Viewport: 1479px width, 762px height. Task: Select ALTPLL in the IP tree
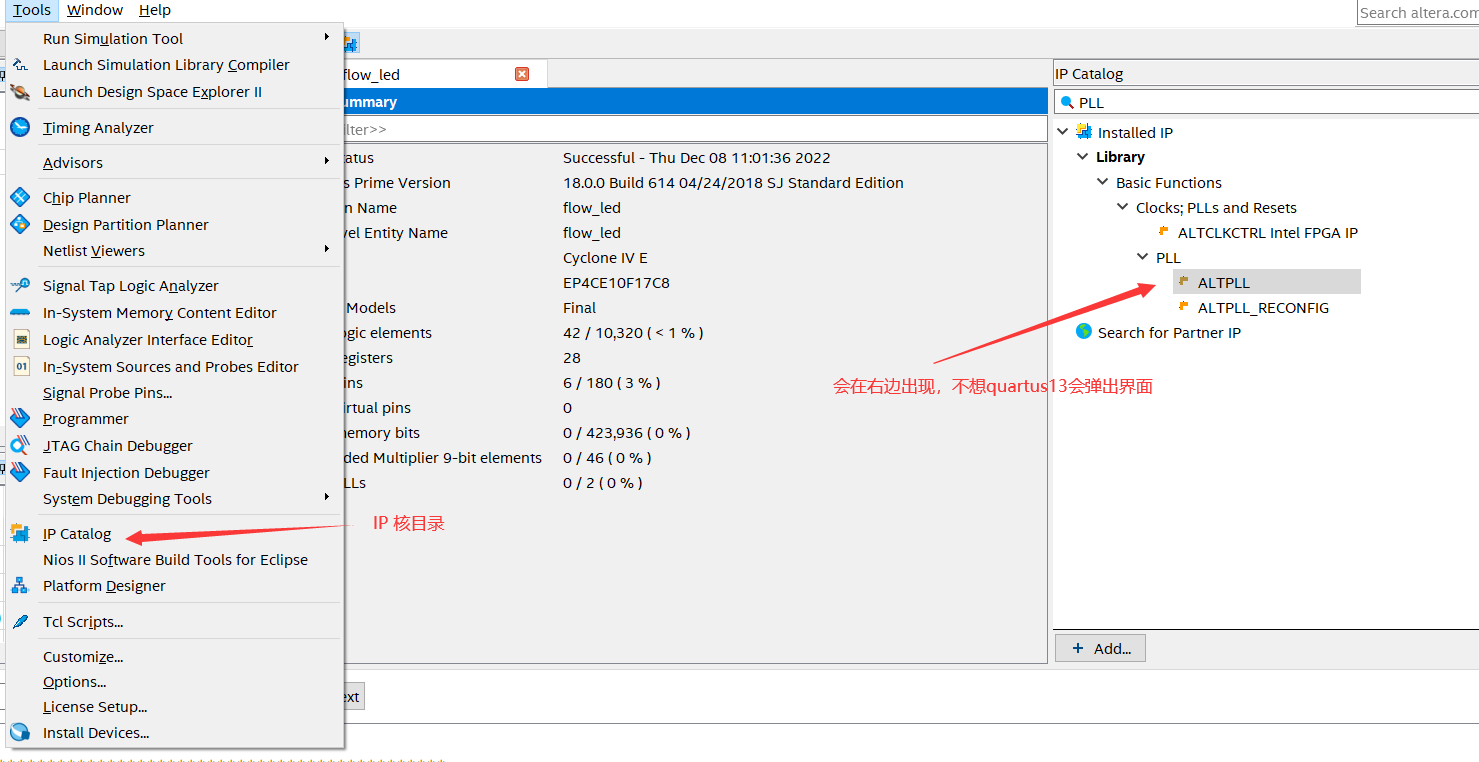click(x=1224, y=283)
